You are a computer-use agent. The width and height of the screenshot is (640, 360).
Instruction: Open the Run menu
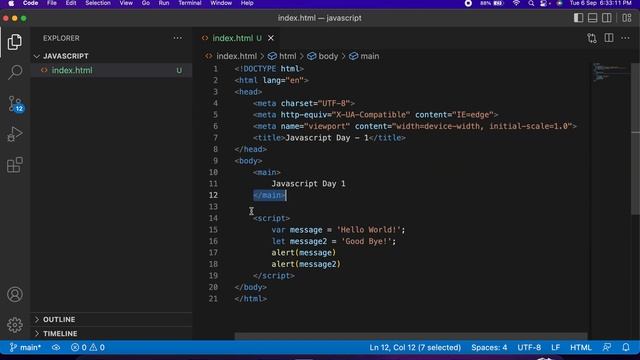pos(164,3)
